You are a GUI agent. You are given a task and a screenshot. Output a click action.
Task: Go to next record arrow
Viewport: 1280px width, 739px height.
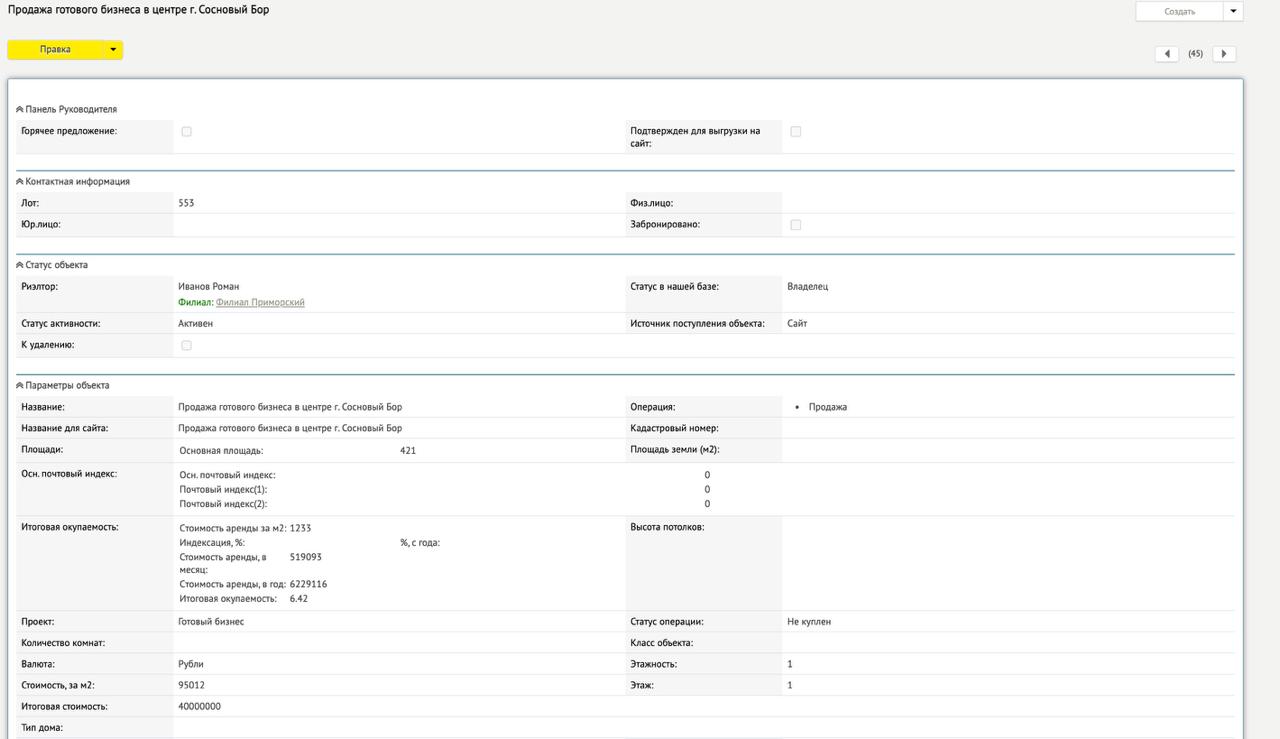click(1224, 54)
